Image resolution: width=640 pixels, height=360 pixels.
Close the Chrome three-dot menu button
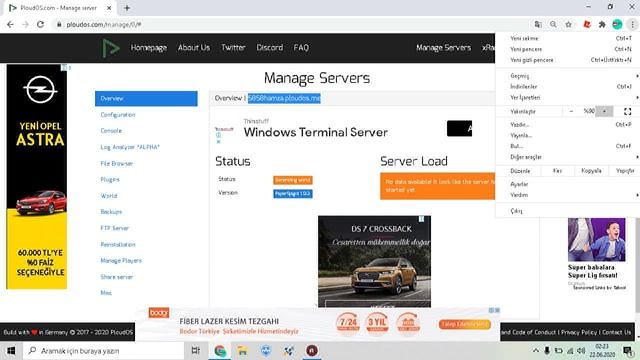[x=632, y=24]
